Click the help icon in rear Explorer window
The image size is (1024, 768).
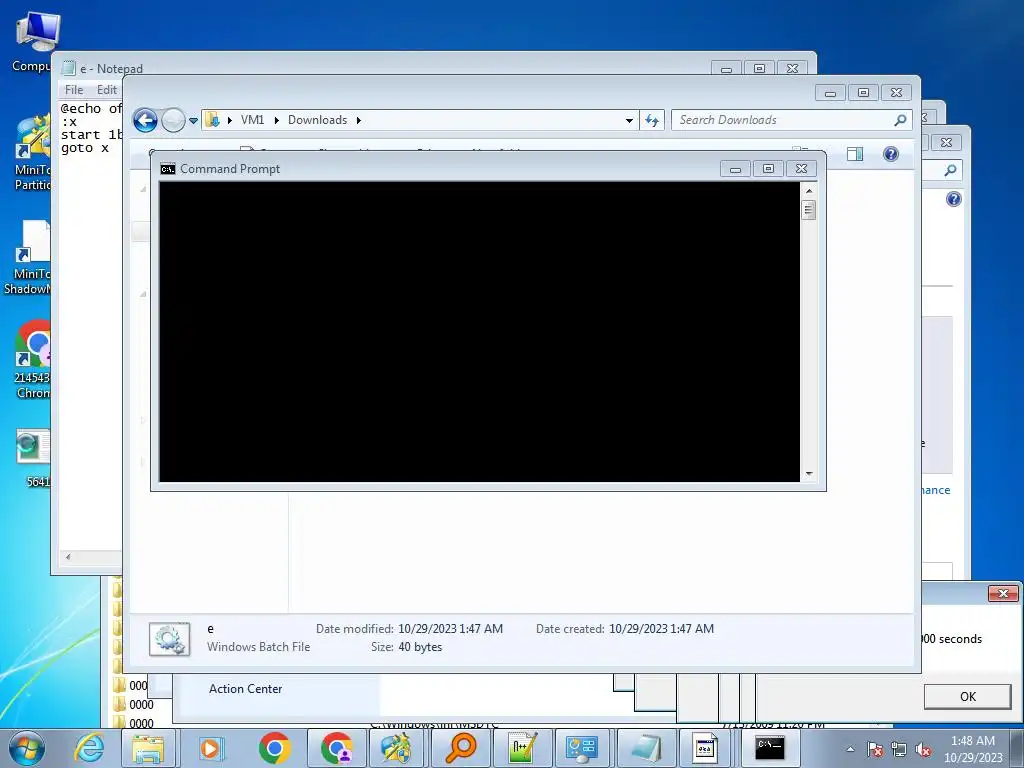(x=953, y=199)
